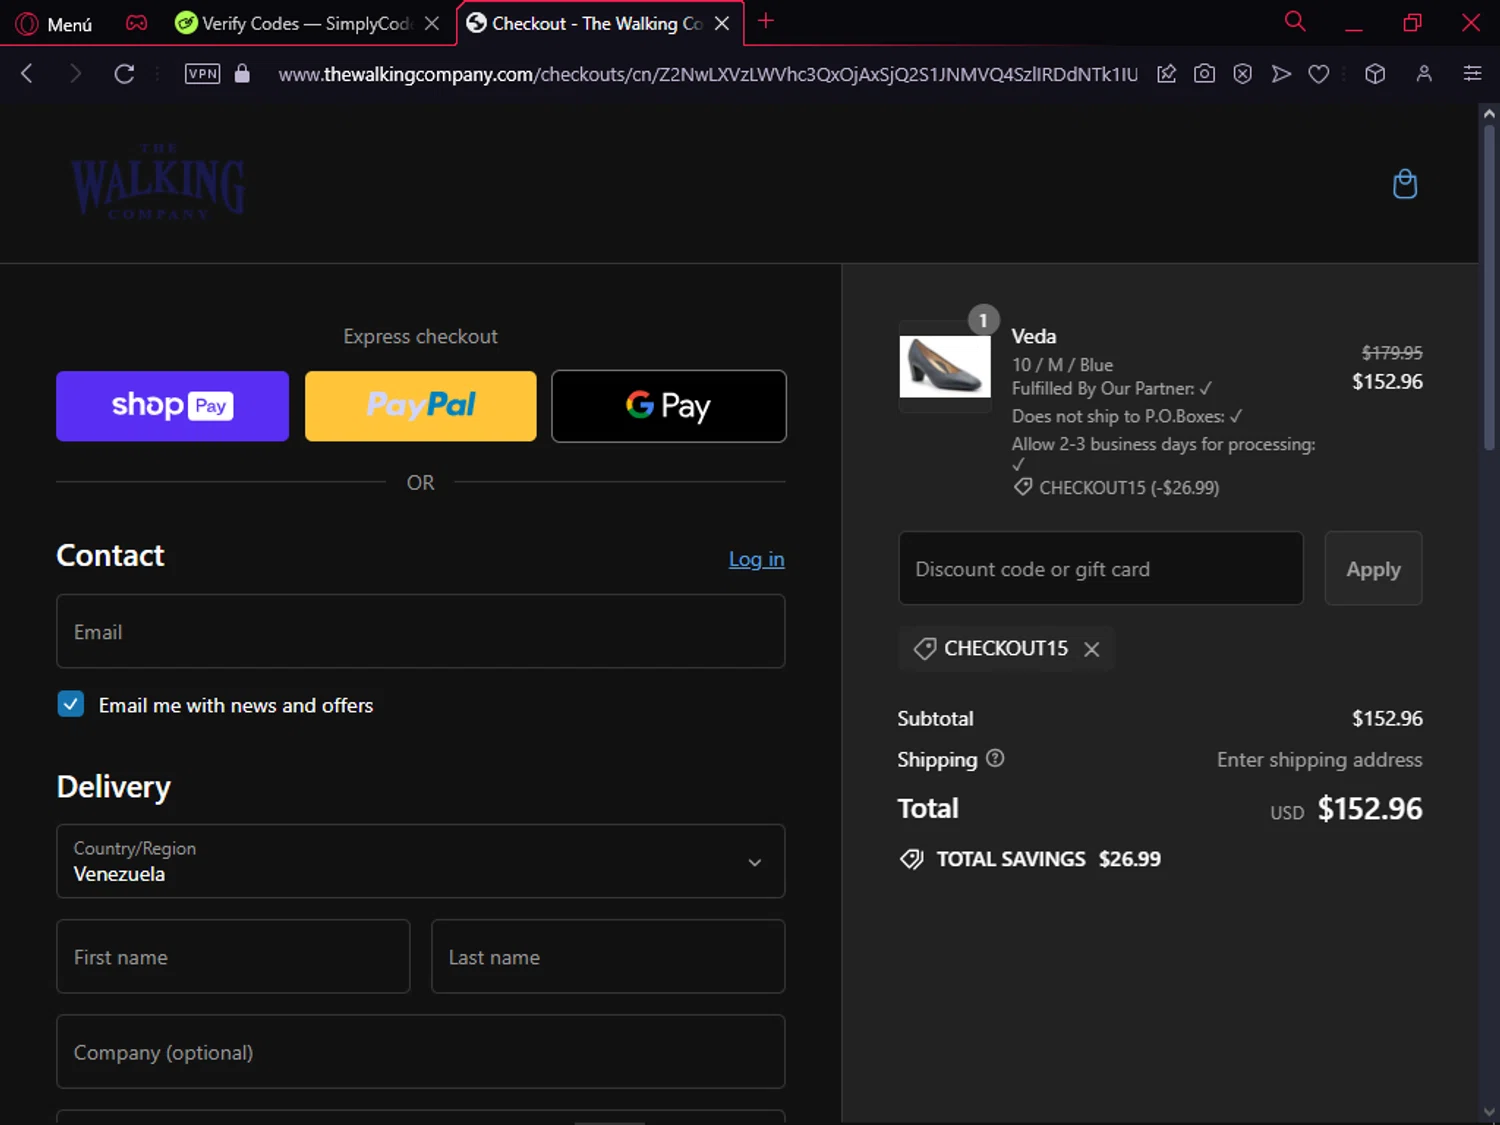The image size is (1500, 1125).
Task: Click the TOTAL SAVINGS tag icon
Action: coord(911,859)
